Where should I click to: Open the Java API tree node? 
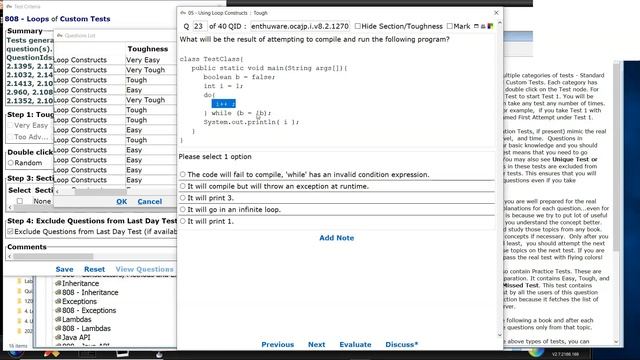click(76, 337)
